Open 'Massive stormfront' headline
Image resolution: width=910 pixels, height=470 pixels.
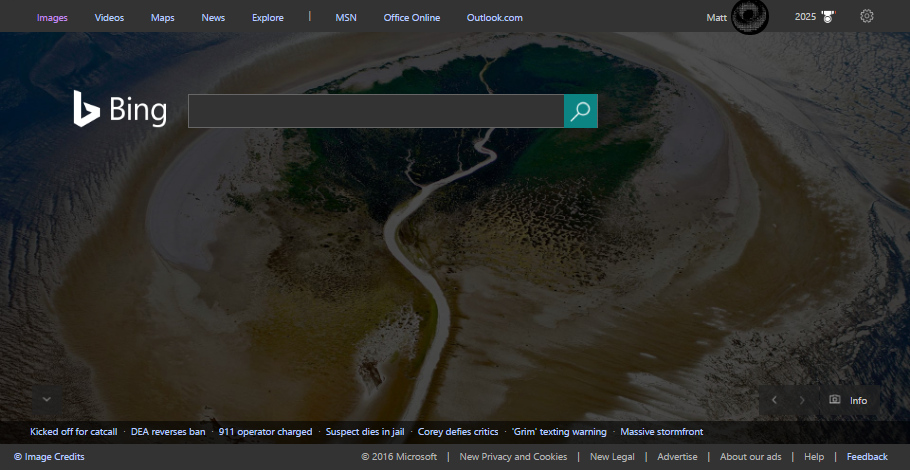click(662, 432)
